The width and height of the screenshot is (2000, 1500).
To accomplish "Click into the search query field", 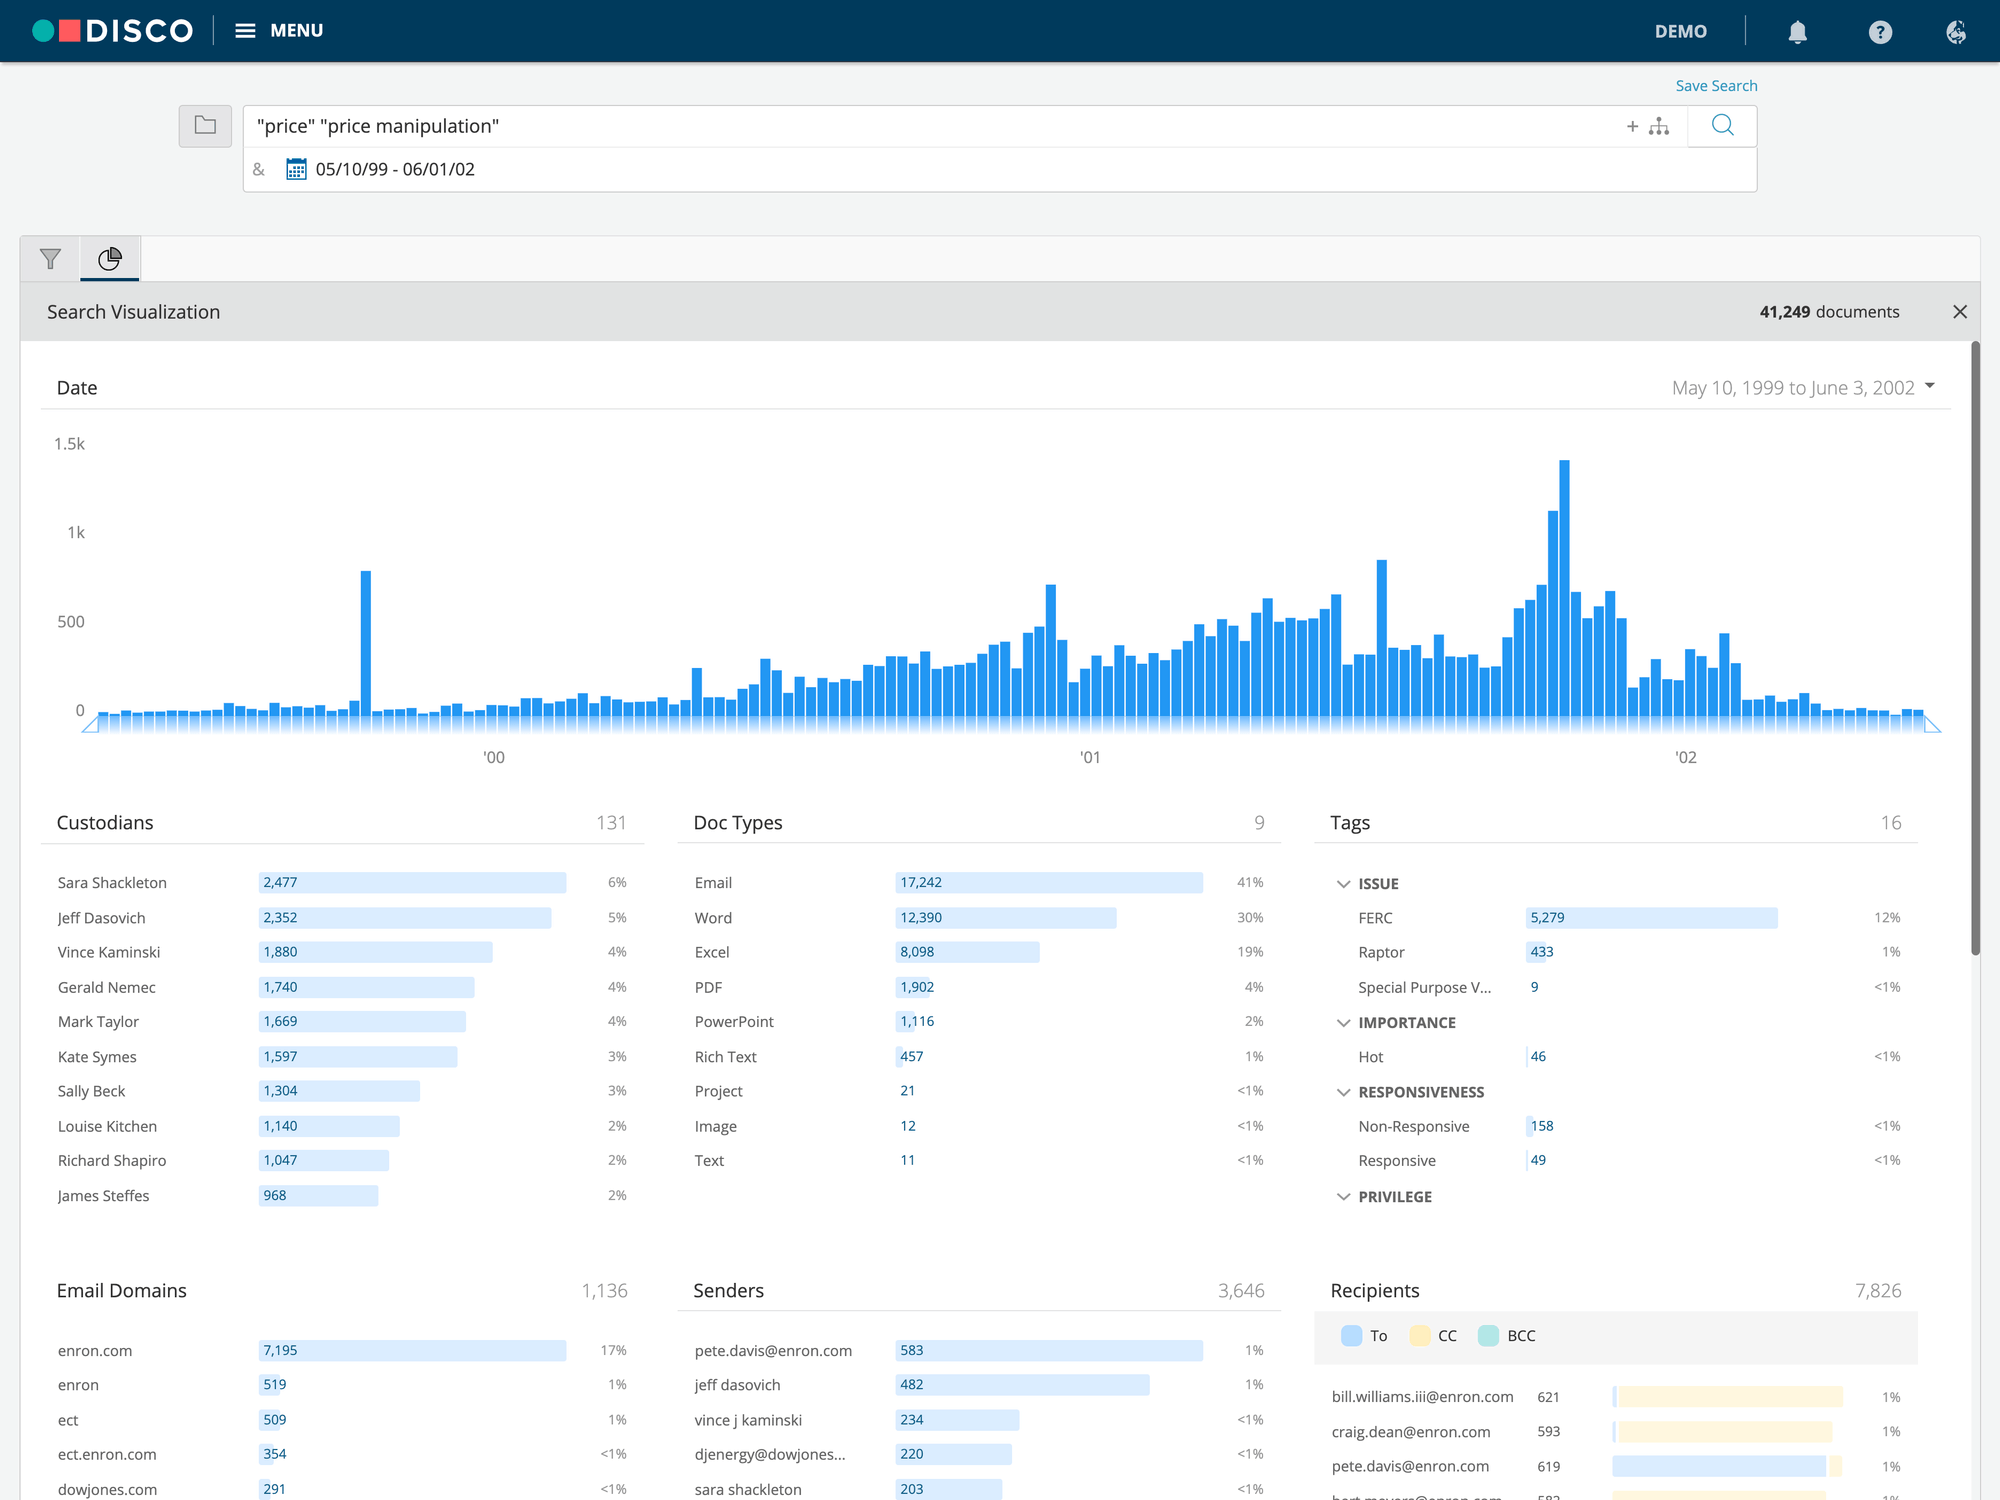I will [900, 126].
